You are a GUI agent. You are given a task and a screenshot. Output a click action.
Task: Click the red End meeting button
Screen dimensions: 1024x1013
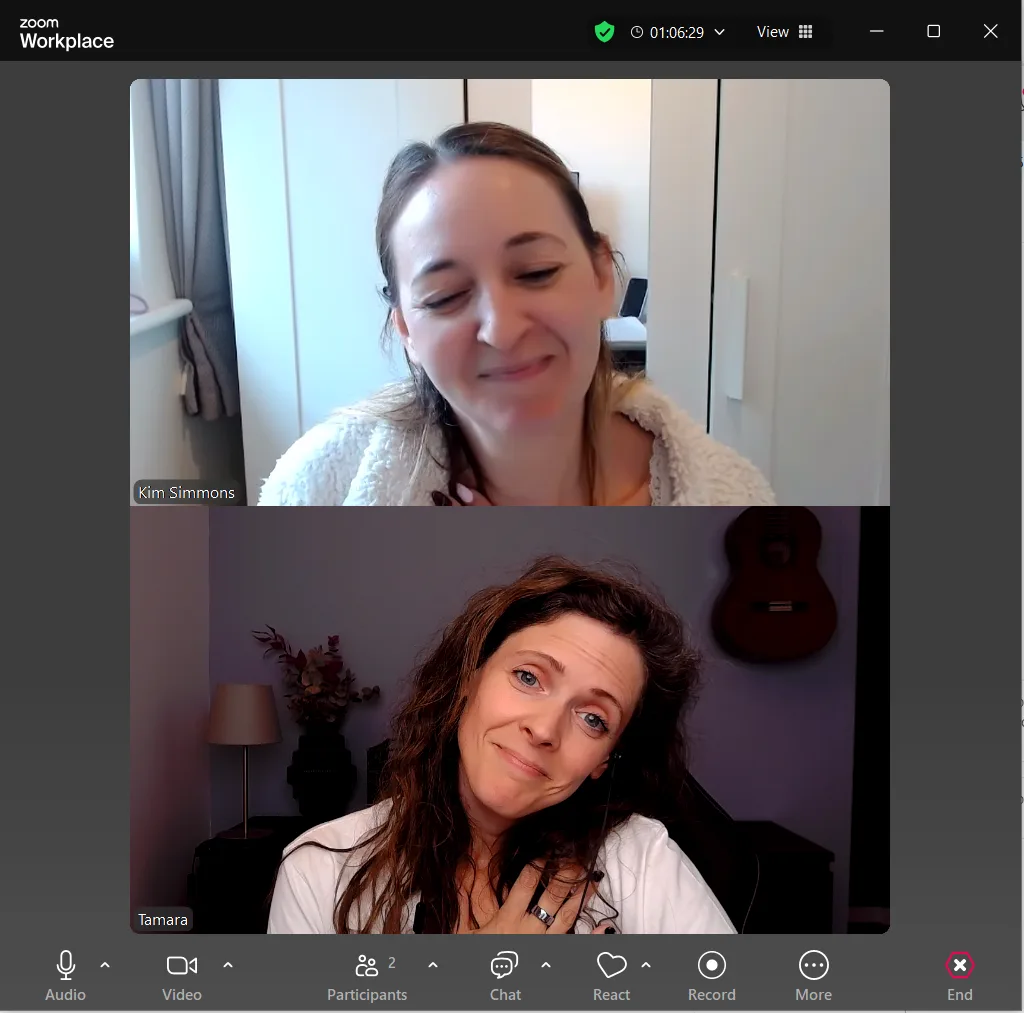coord(959,966)
